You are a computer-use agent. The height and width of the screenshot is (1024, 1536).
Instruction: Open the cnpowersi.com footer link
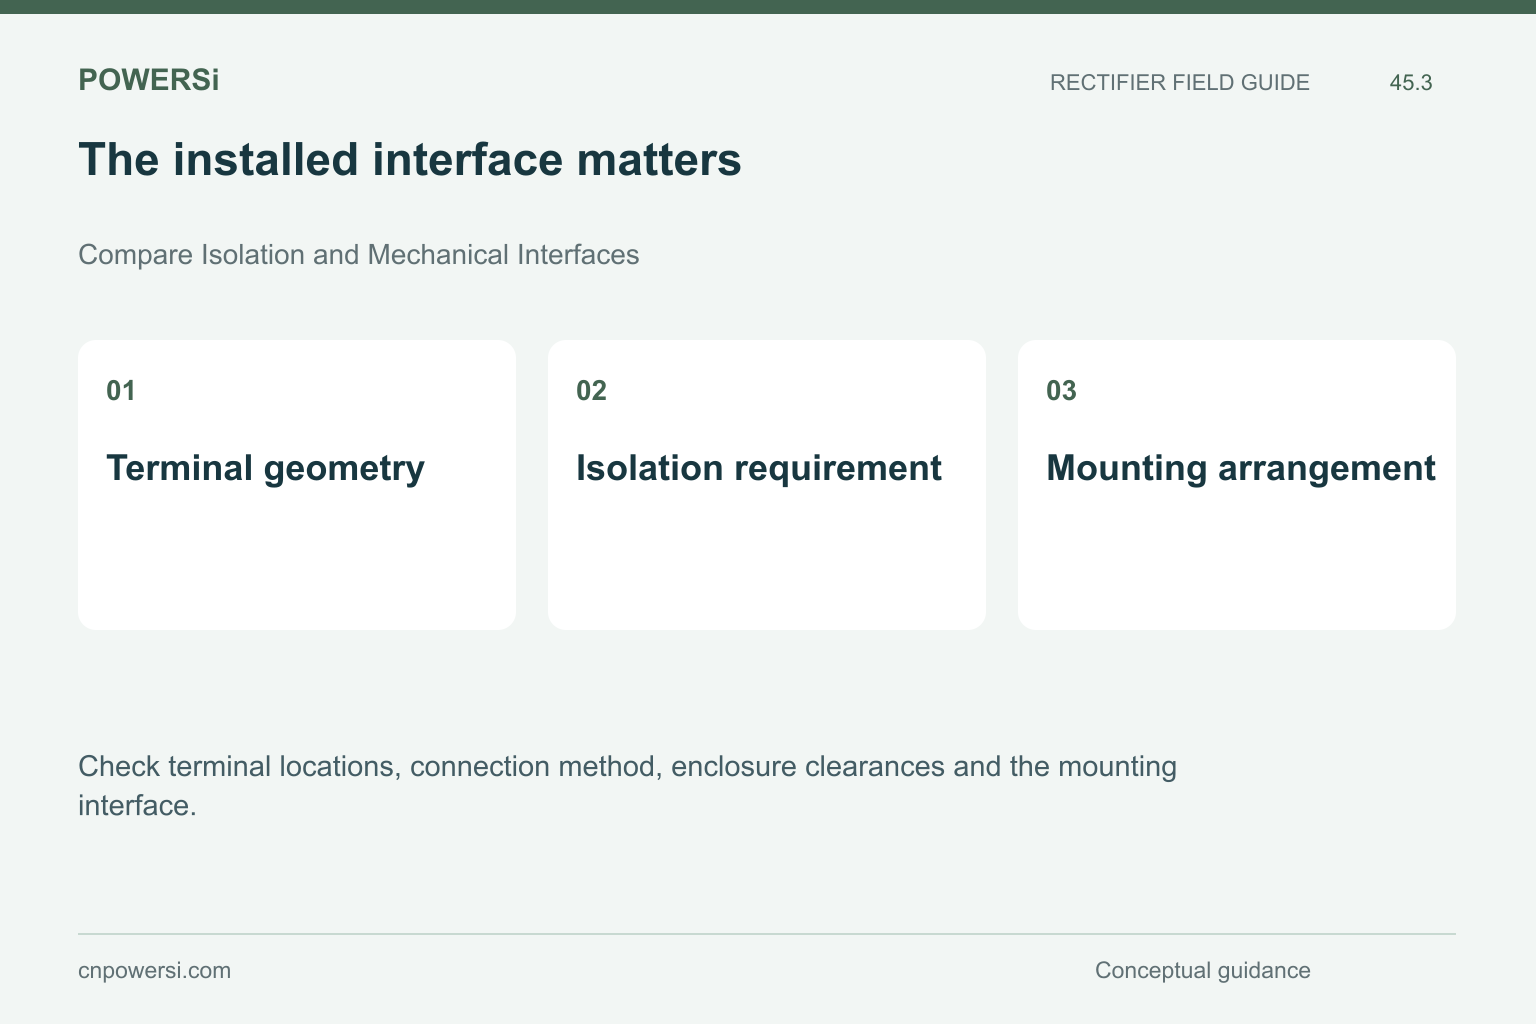point(154,971)
